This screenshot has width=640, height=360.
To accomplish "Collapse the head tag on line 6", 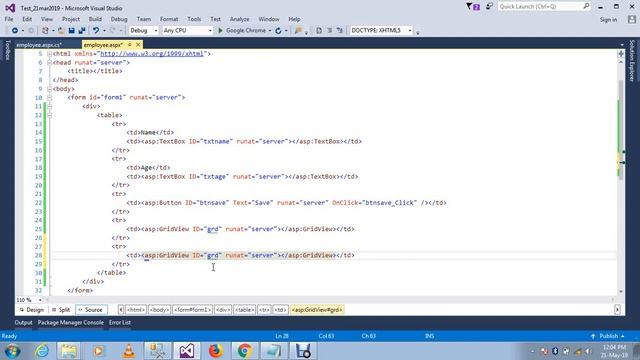I will (49, 62).
